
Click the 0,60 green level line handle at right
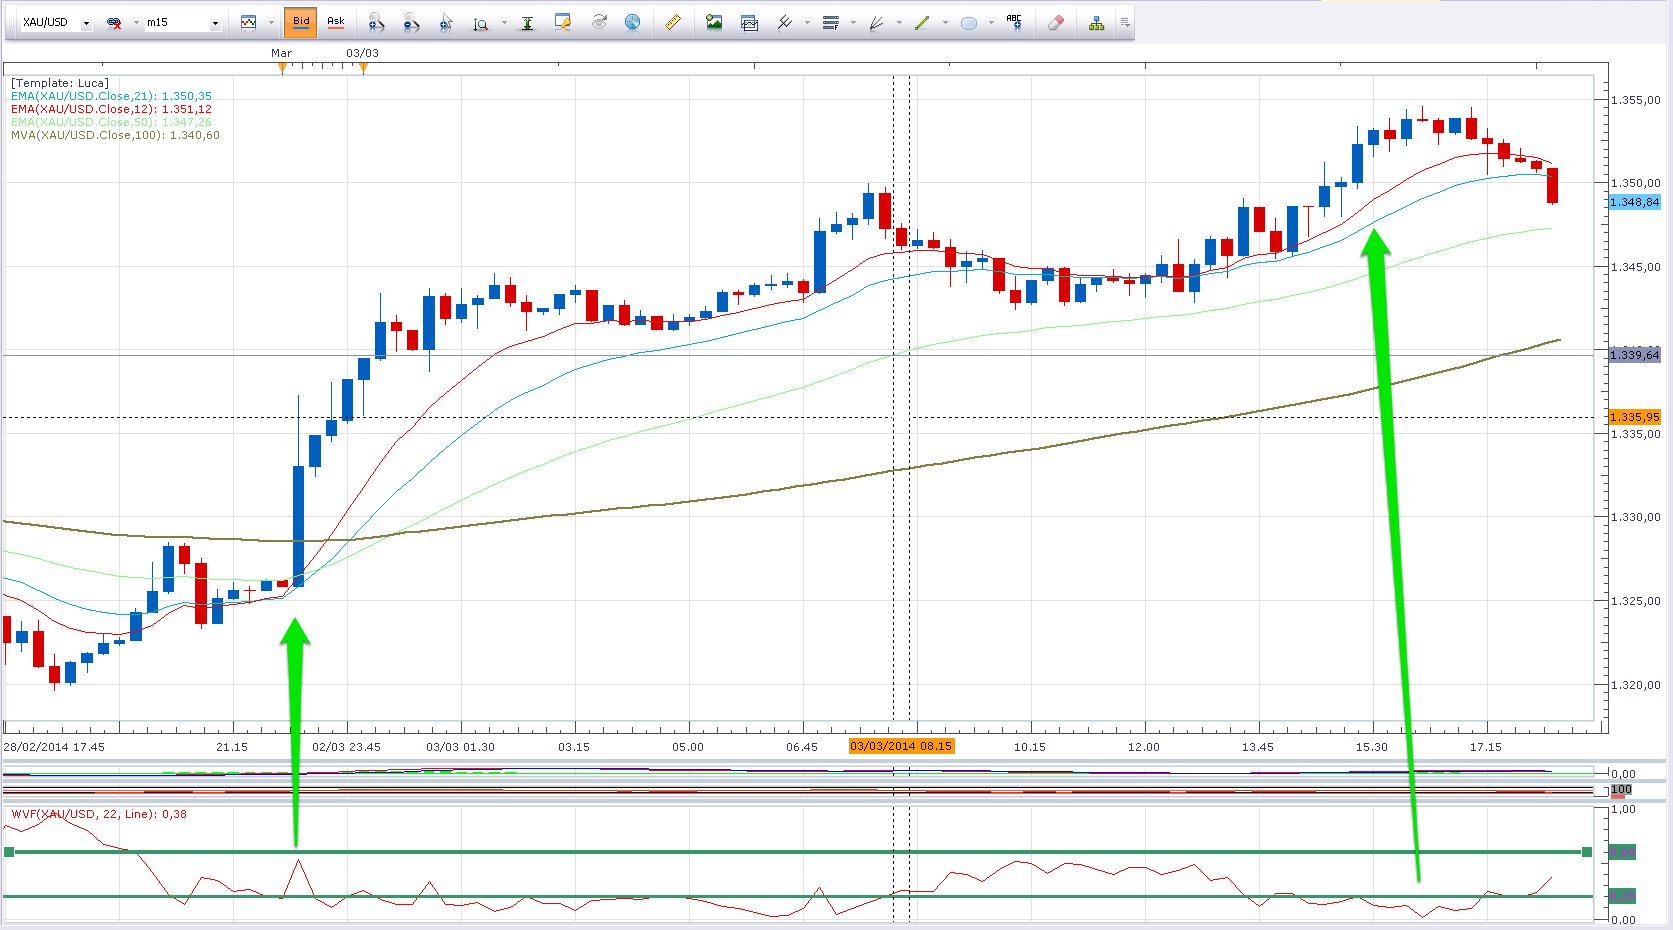click(x=1587, y=852)
